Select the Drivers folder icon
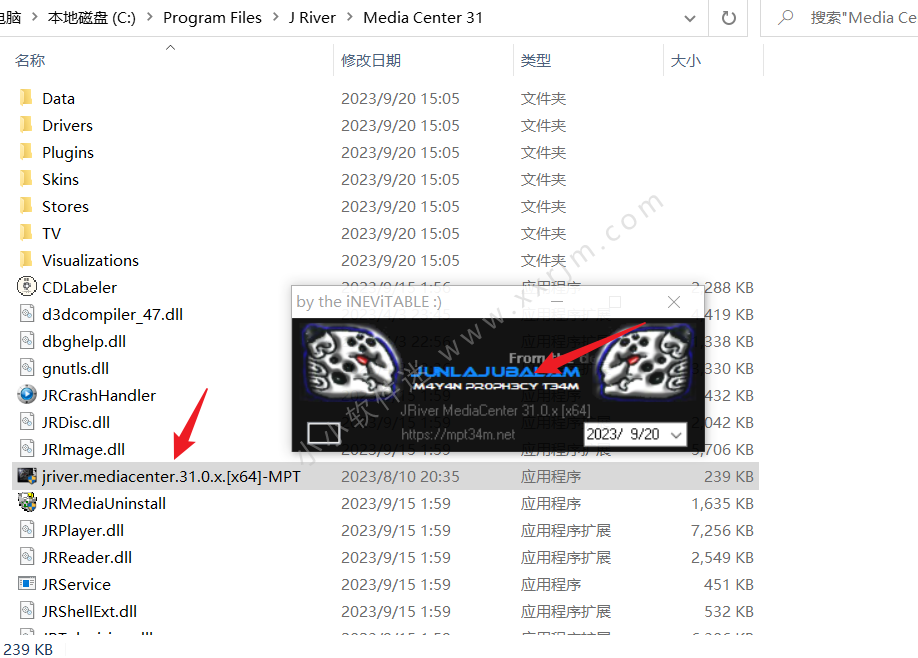This screenshot has height=658, width=918. (26, 125)
